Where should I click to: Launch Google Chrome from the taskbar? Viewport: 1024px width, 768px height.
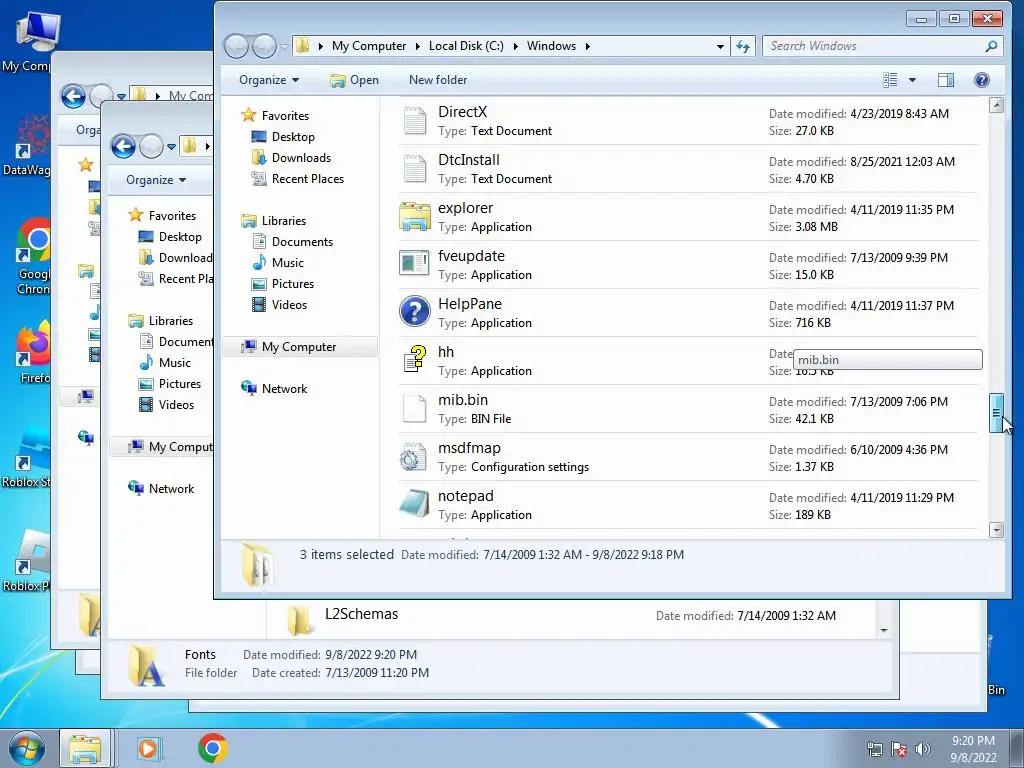click(x=213, y=748)
